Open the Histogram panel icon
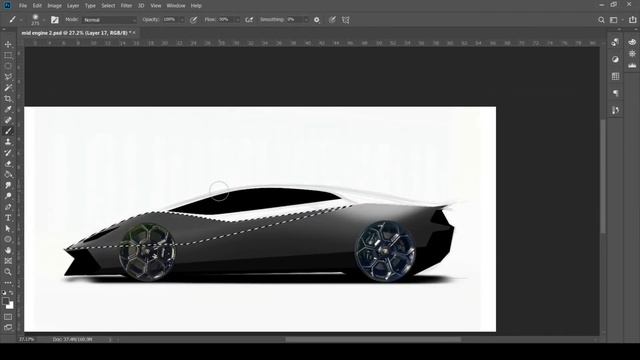Screen dimensions: 640x360 [632, 66]
